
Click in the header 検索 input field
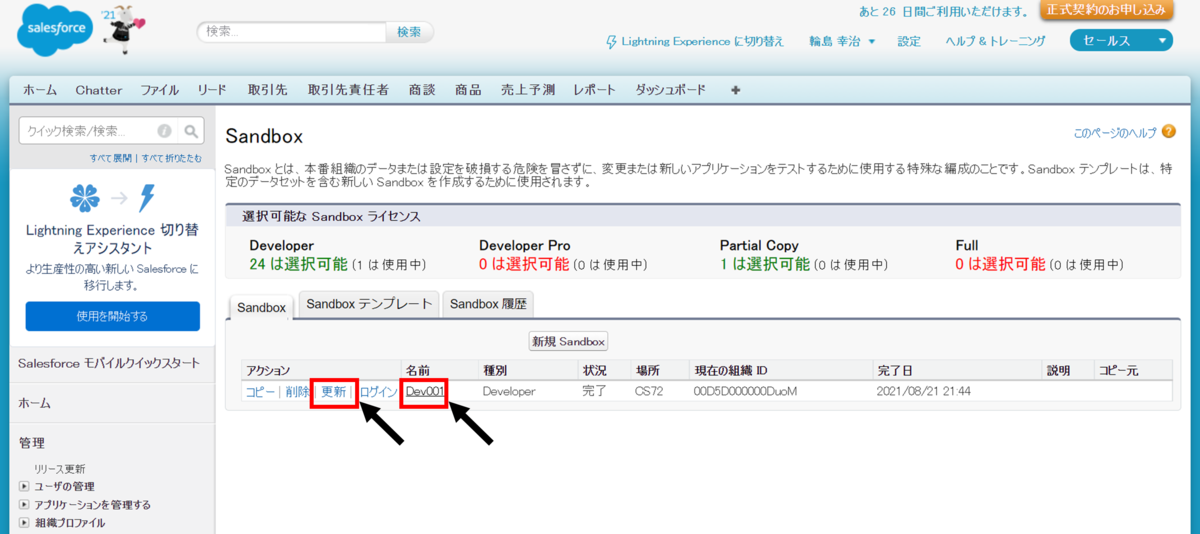tap(292, 32)
